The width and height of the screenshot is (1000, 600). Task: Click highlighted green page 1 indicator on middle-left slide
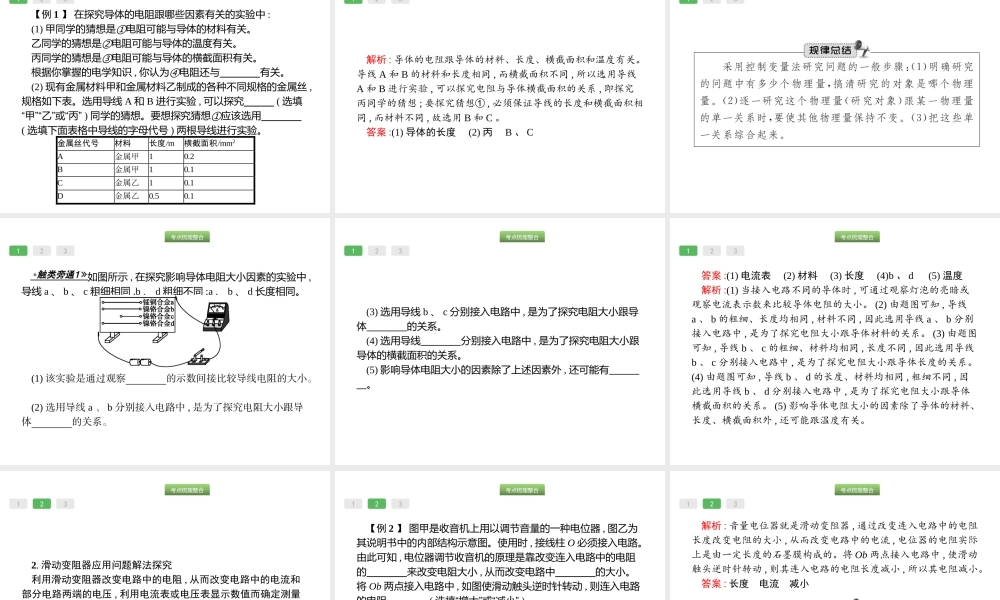coord(18,251)
